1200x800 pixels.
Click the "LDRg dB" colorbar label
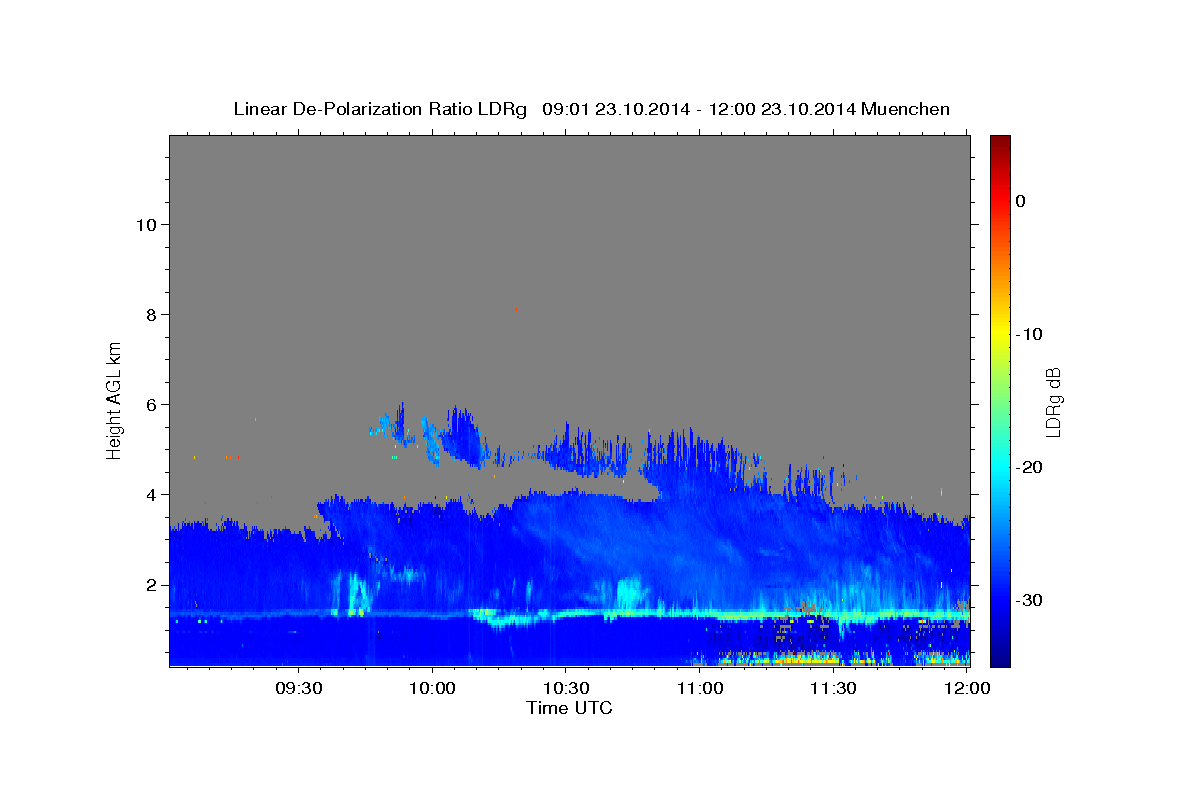1052,402
